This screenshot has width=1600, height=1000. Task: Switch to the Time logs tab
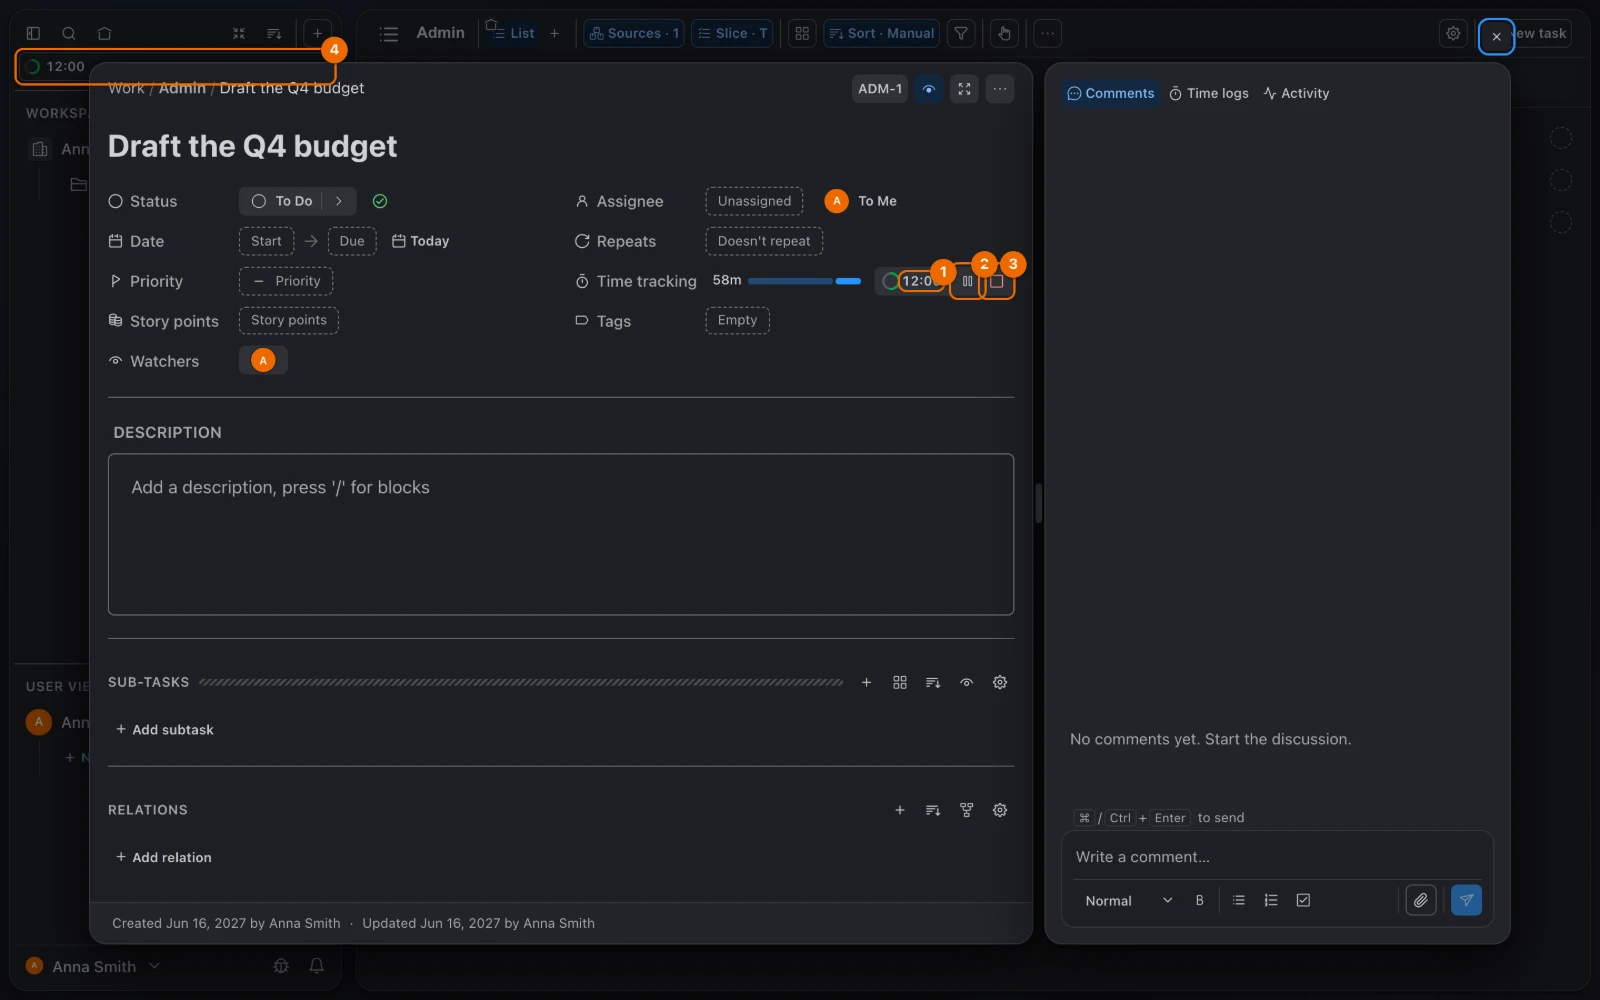pyautogui.click(x=1209, y=93)
